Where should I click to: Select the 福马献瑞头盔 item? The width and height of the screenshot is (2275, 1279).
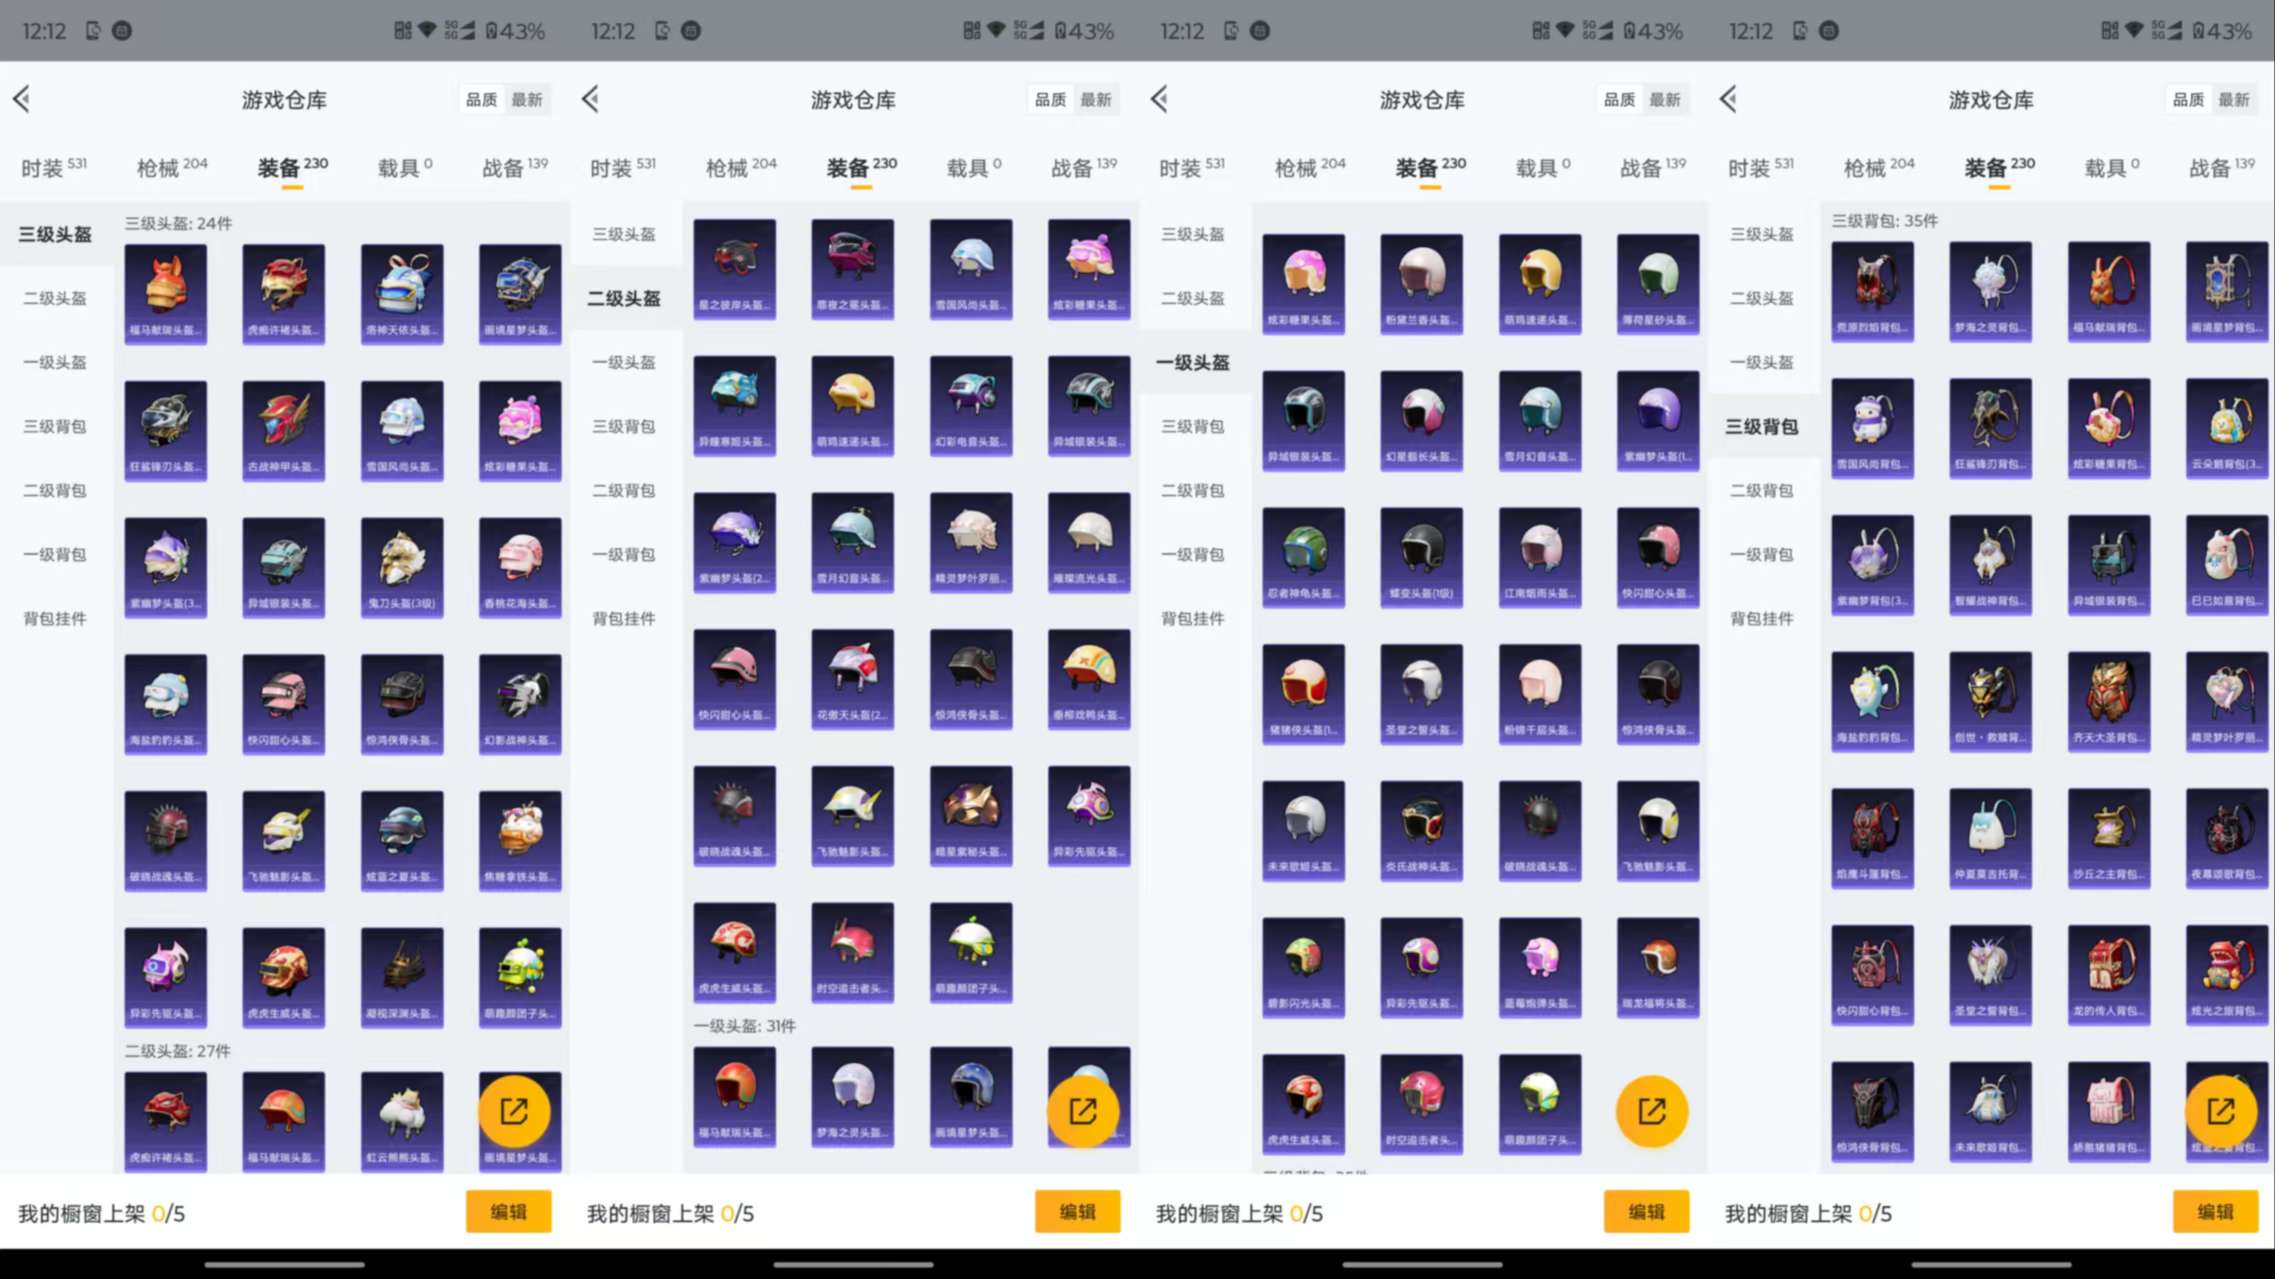pos(165,293)
